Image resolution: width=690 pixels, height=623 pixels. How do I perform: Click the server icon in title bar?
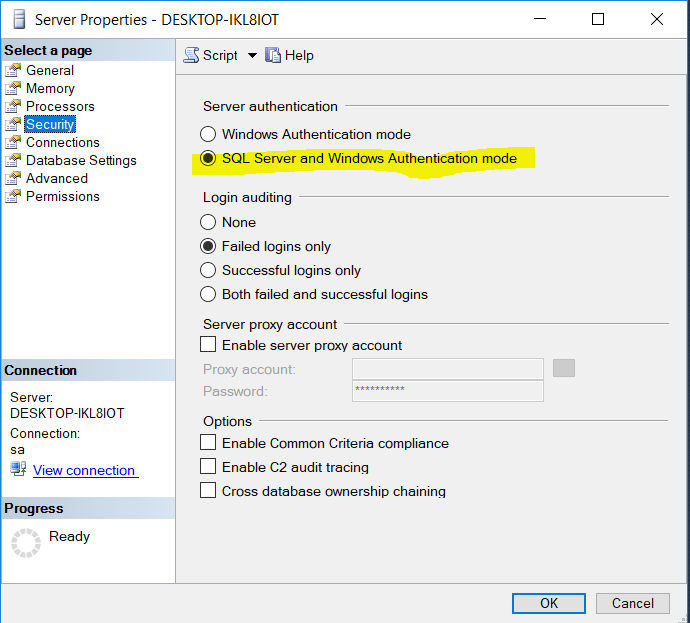(19, 19)
